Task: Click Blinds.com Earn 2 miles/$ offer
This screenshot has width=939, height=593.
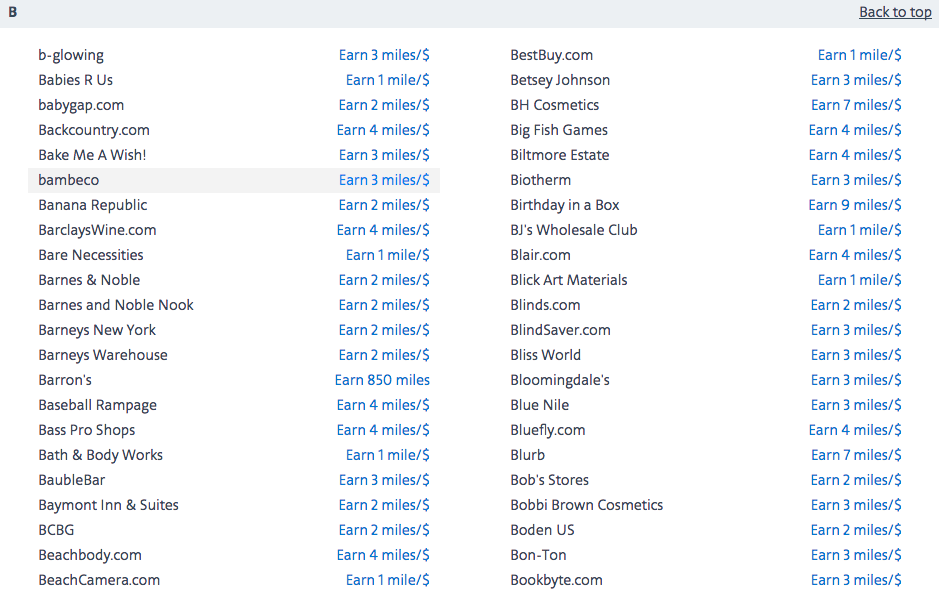Action: click(856, 305)
